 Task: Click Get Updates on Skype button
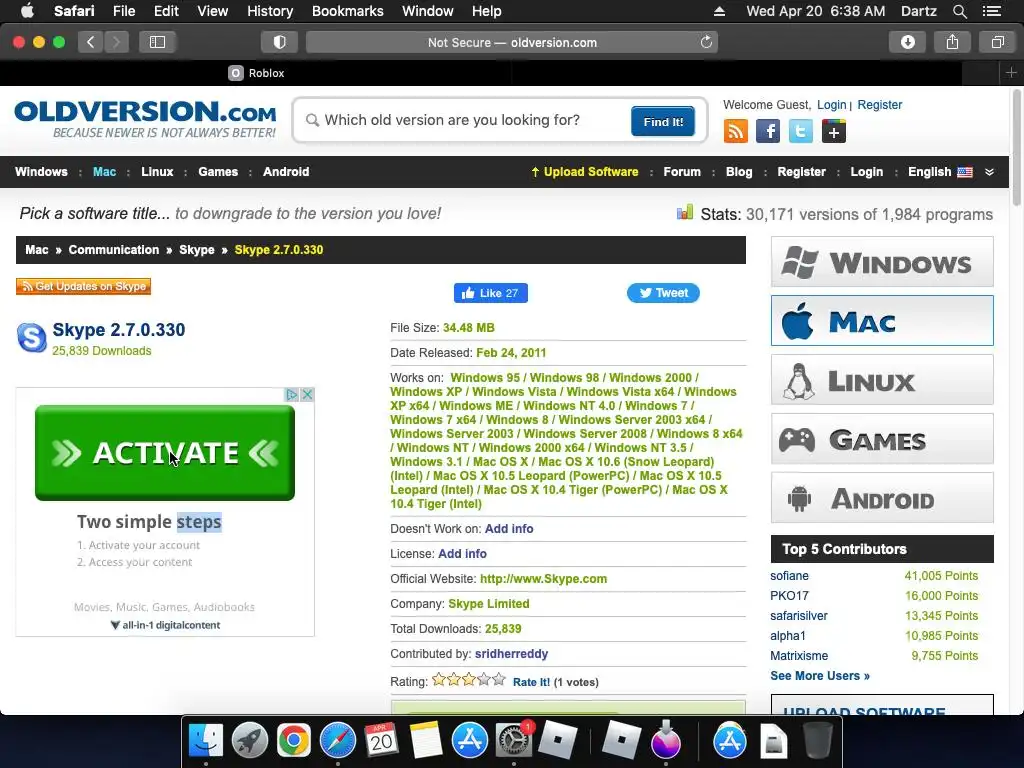84,286
